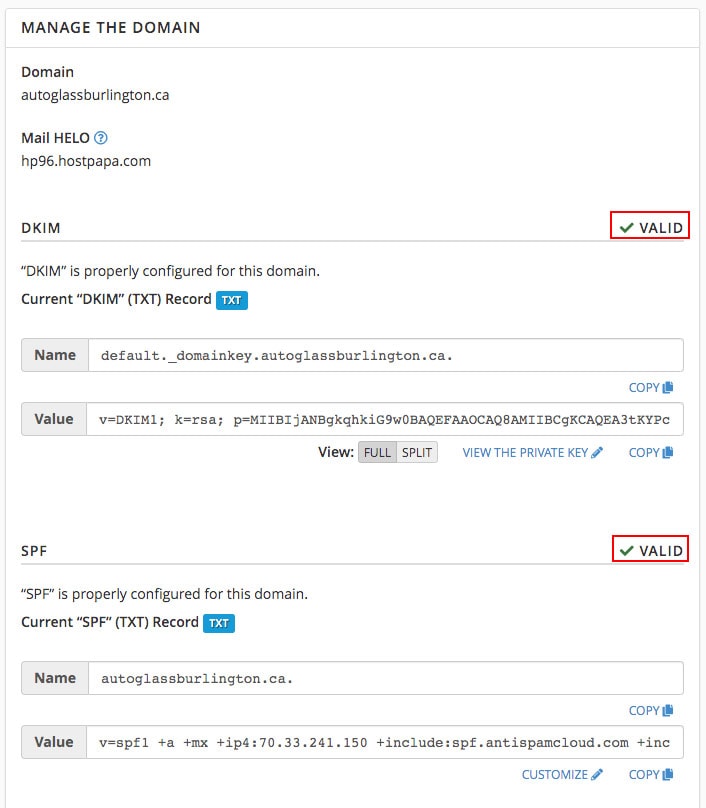Click the Mail HELO help question icon

(x=101, y=138)
